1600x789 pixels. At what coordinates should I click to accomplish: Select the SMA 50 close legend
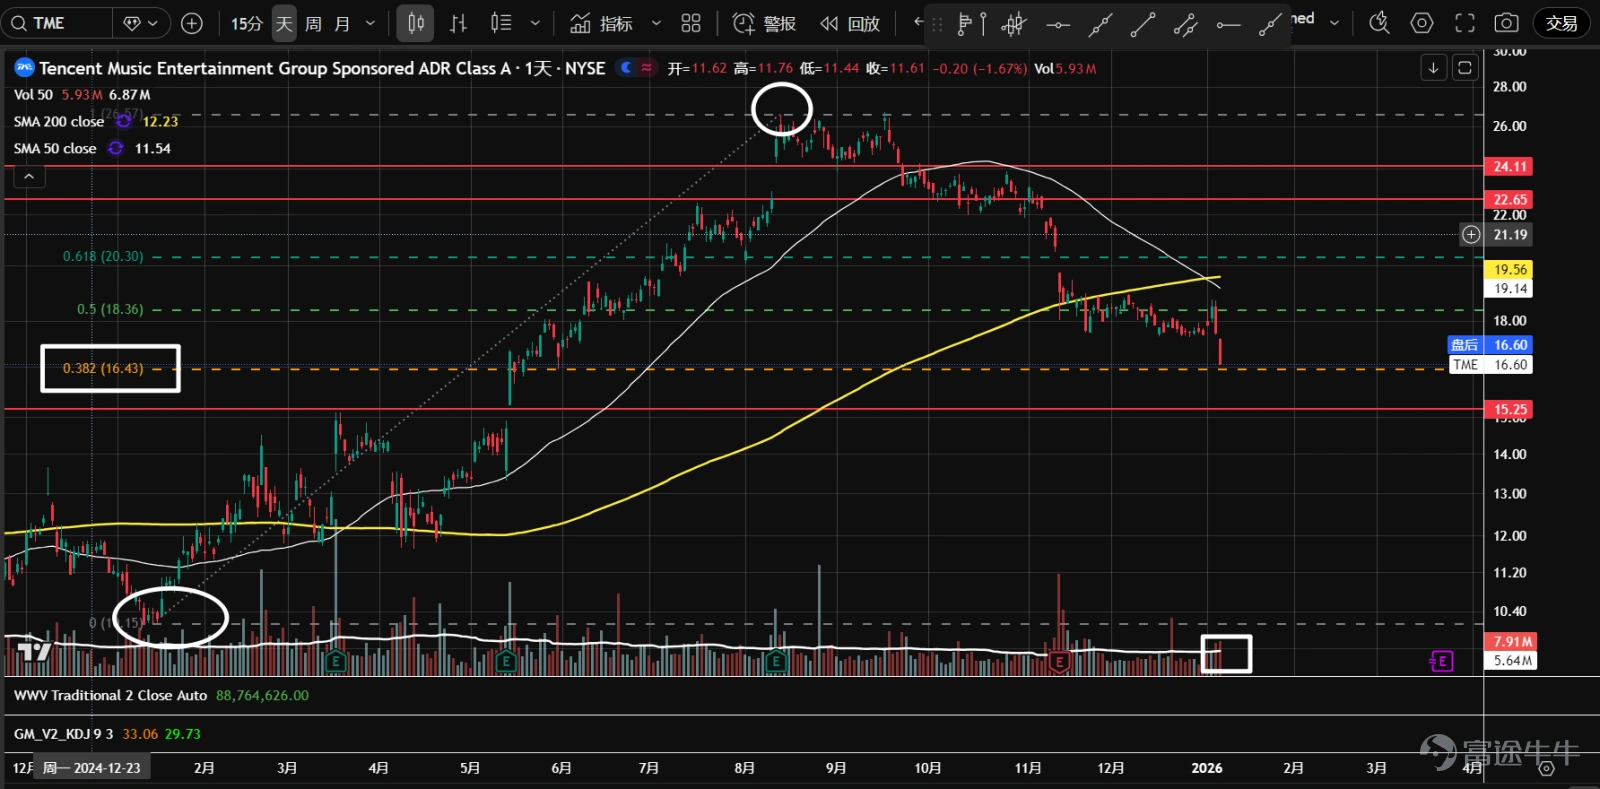[x=55, y=149]
